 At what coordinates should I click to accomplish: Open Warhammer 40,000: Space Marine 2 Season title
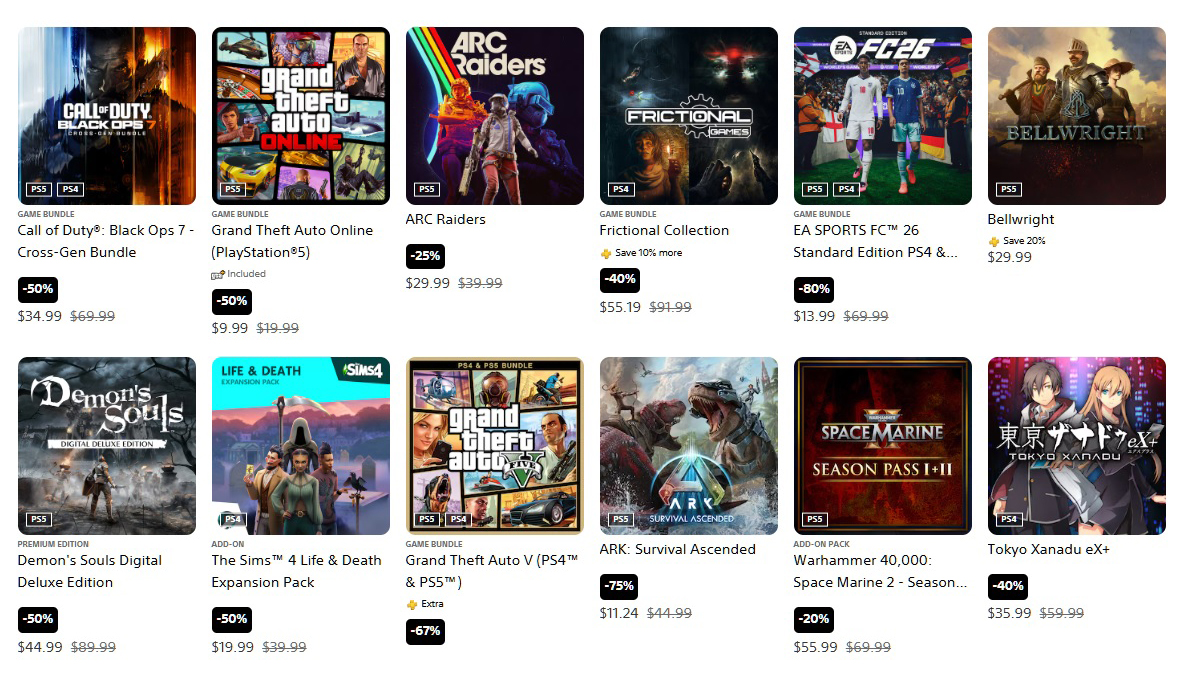click(x=880, y=571)
